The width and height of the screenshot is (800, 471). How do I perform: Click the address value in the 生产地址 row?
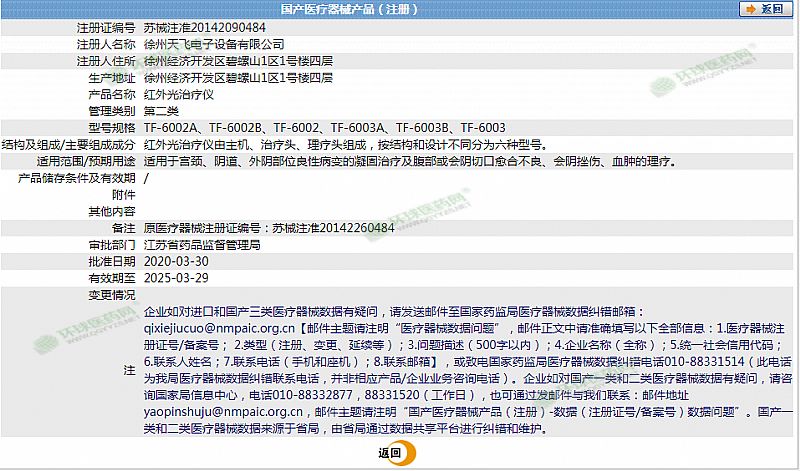(239, 78)
